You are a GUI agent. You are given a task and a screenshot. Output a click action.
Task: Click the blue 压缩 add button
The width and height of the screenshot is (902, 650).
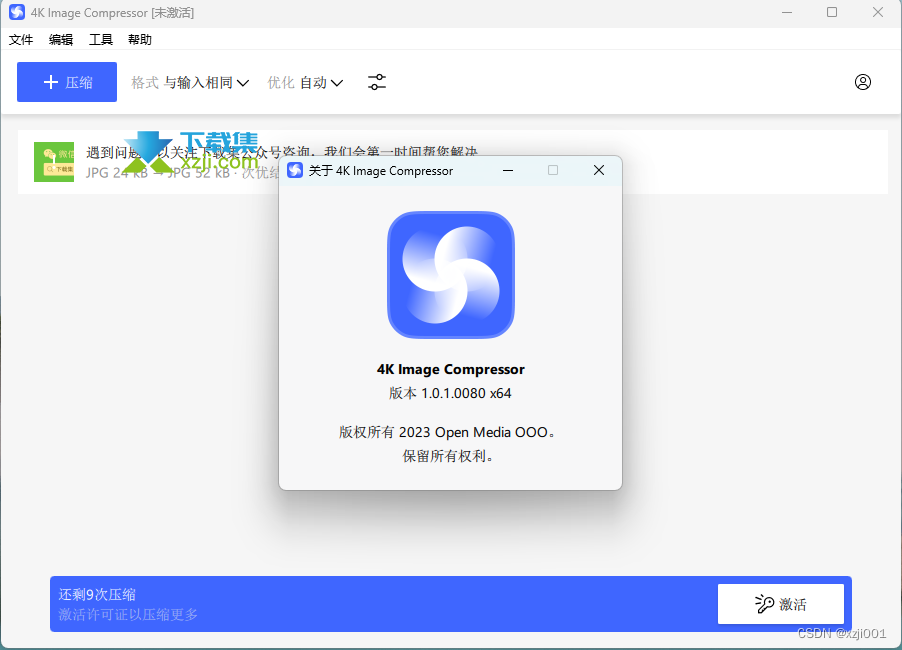click(67, 82)
